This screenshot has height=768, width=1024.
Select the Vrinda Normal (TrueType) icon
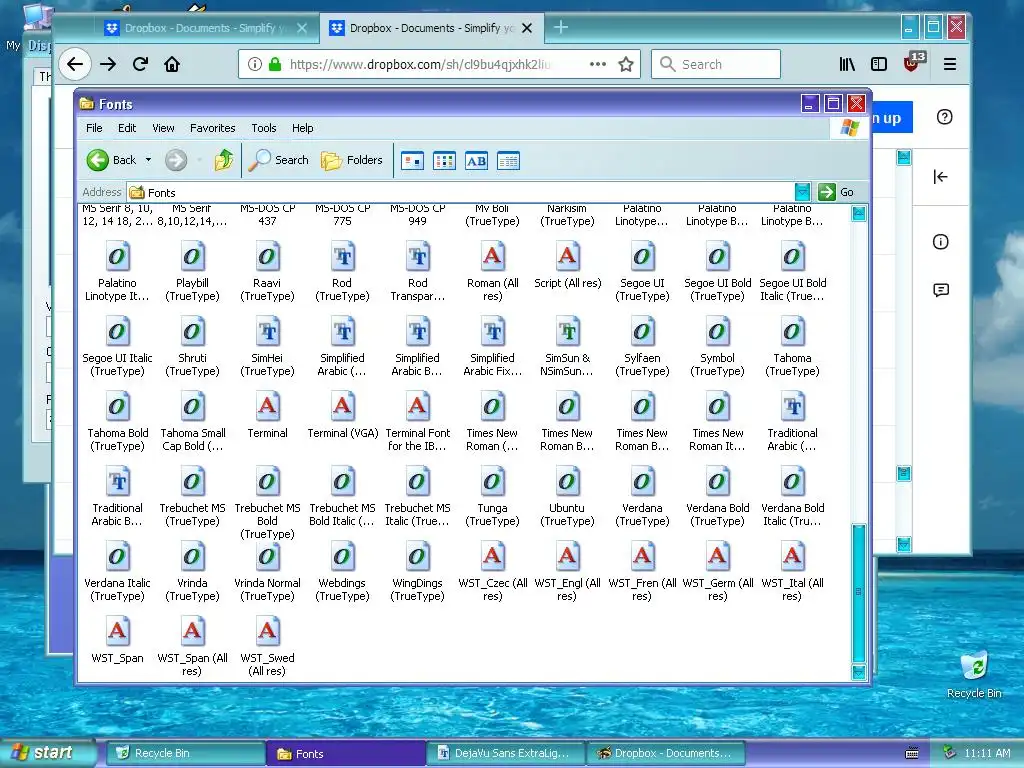point(267,556)
